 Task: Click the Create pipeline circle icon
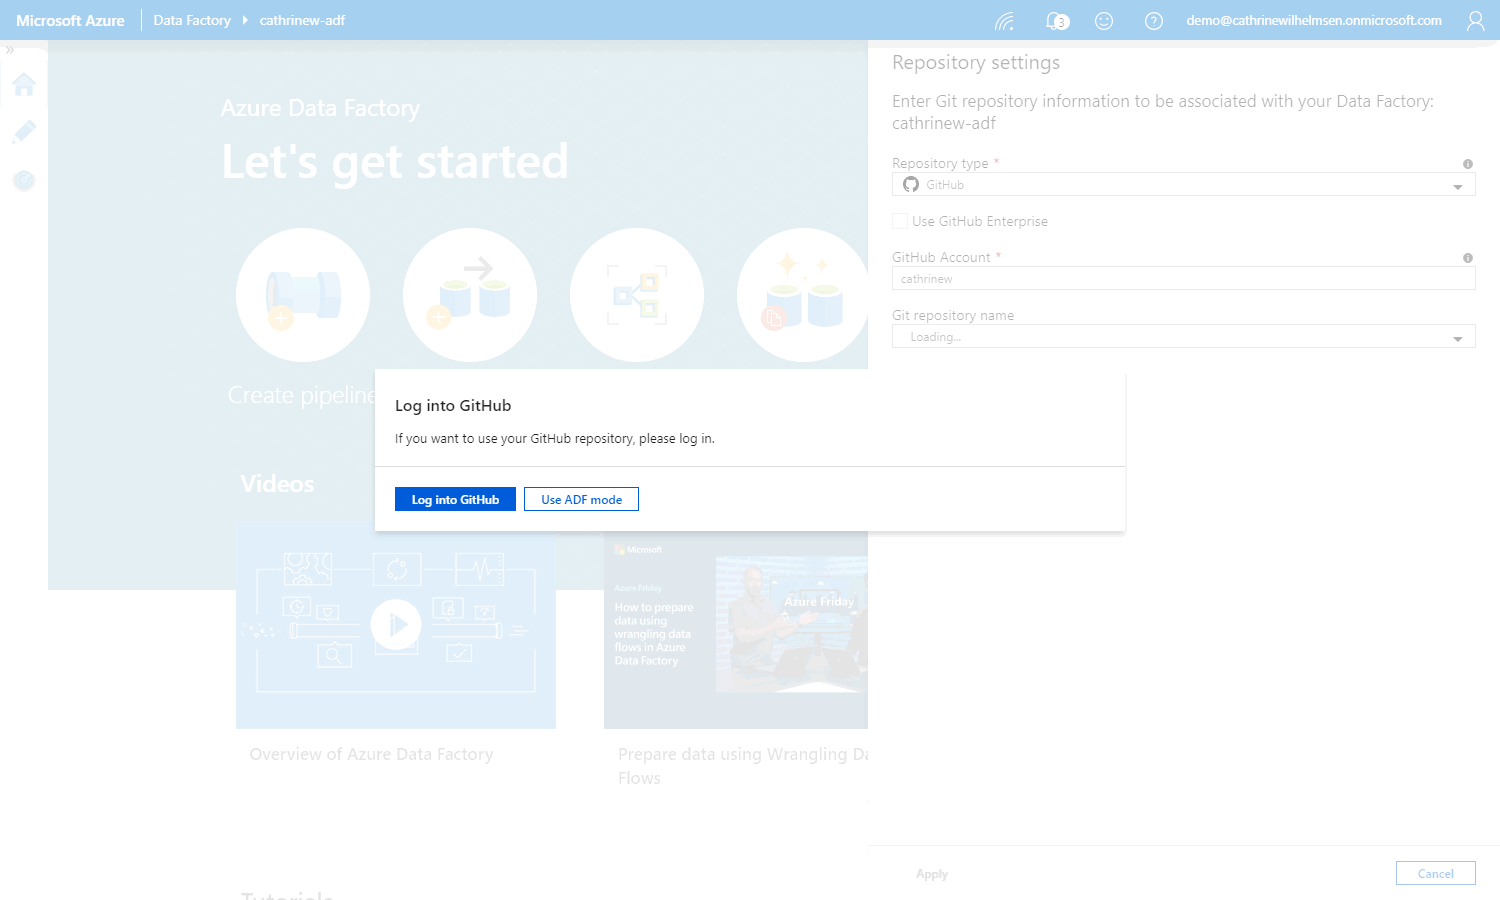[303, 295]
